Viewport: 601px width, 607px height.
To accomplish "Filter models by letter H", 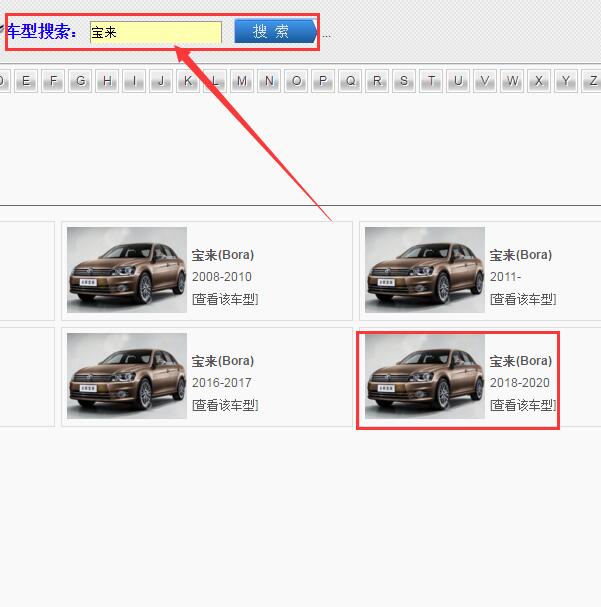I will 107,81.
